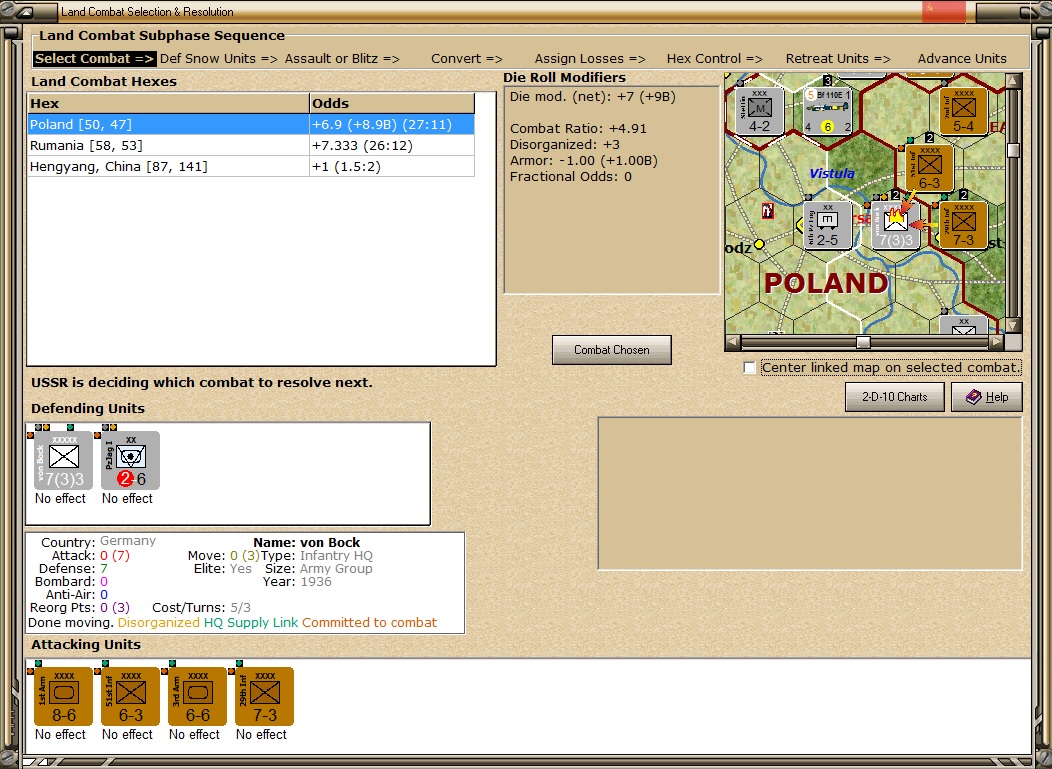1052x769 pixels.
Task: Click 2nd Inf 5-4 counter on map
Action: [963, 111]
